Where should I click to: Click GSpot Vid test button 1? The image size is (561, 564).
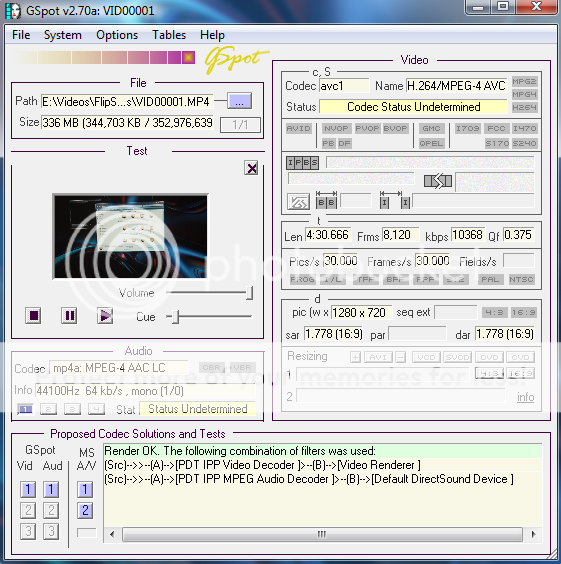click(x=28, y=490)
